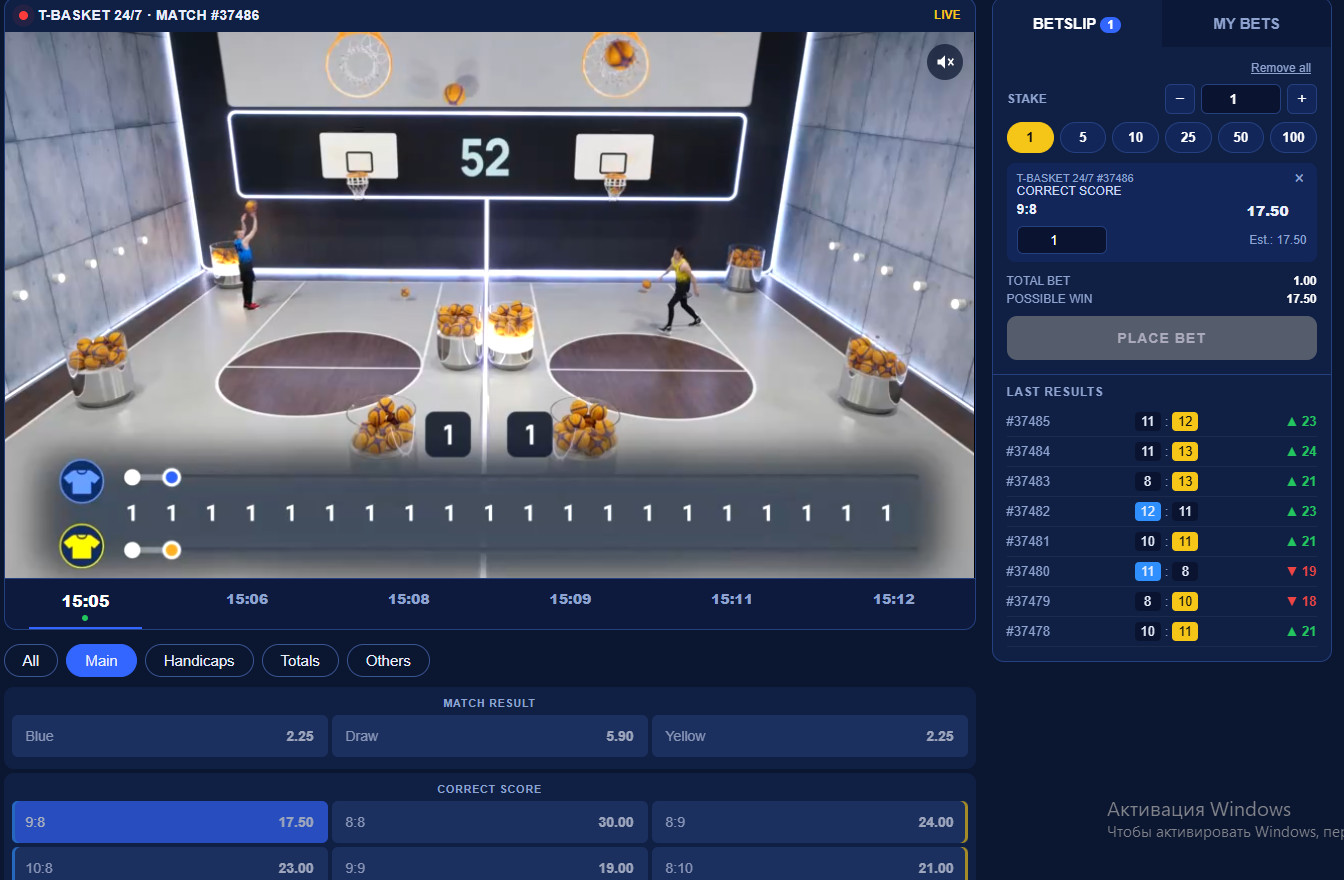Increase stake with the plus button

point(1301,99)
